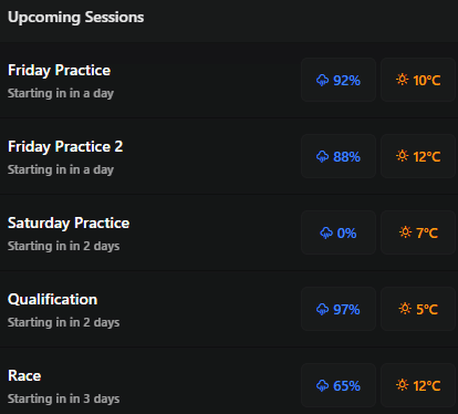Click the 12°C temperature badge for Race

point(418,385)
